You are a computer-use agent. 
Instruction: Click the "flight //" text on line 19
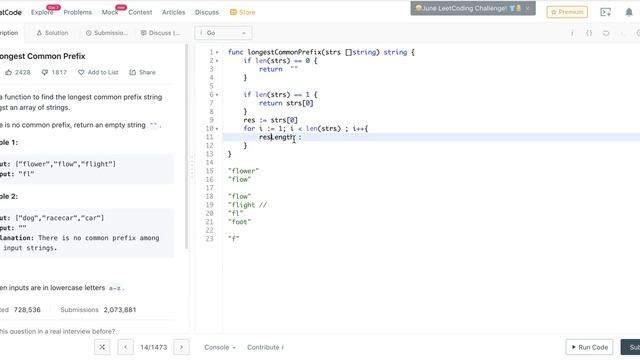247,205
